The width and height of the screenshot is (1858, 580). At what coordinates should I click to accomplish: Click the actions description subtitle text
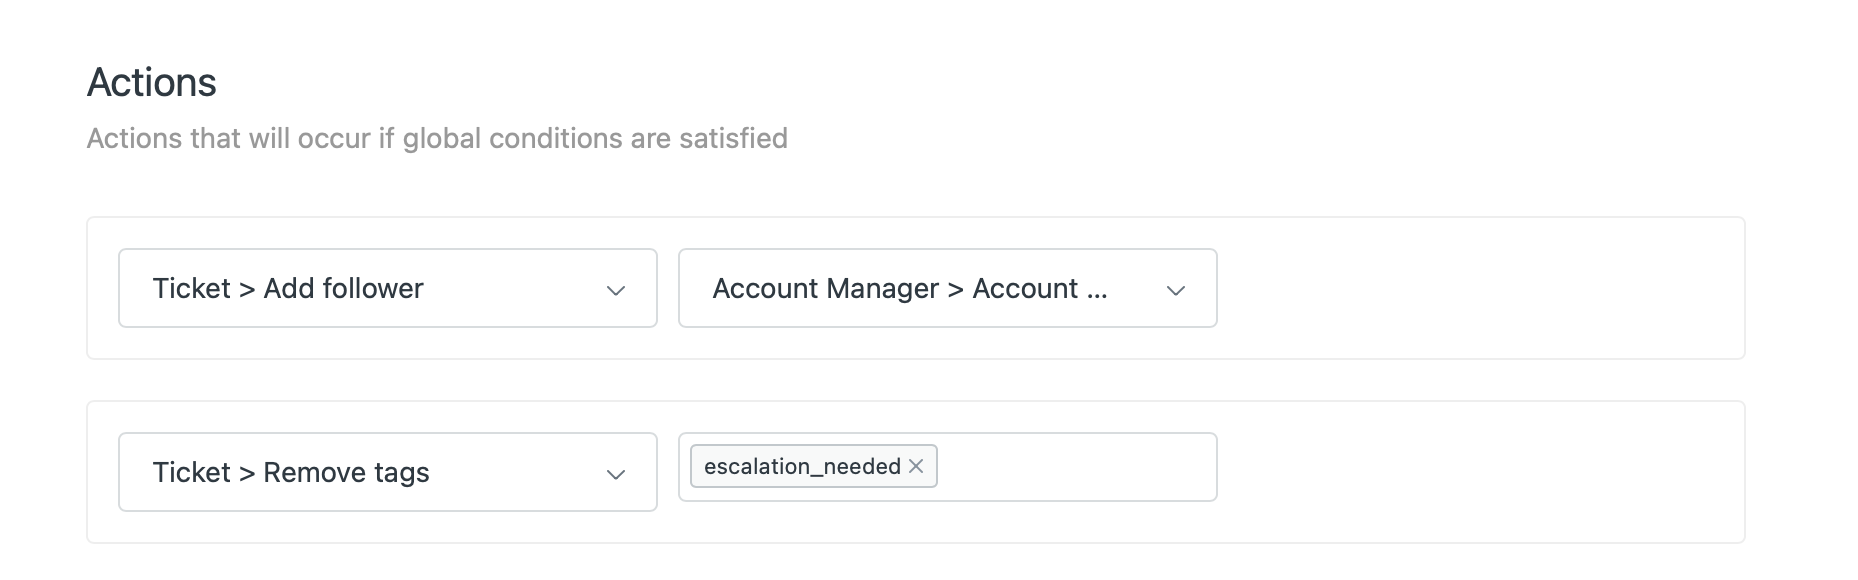pos(437,138)
